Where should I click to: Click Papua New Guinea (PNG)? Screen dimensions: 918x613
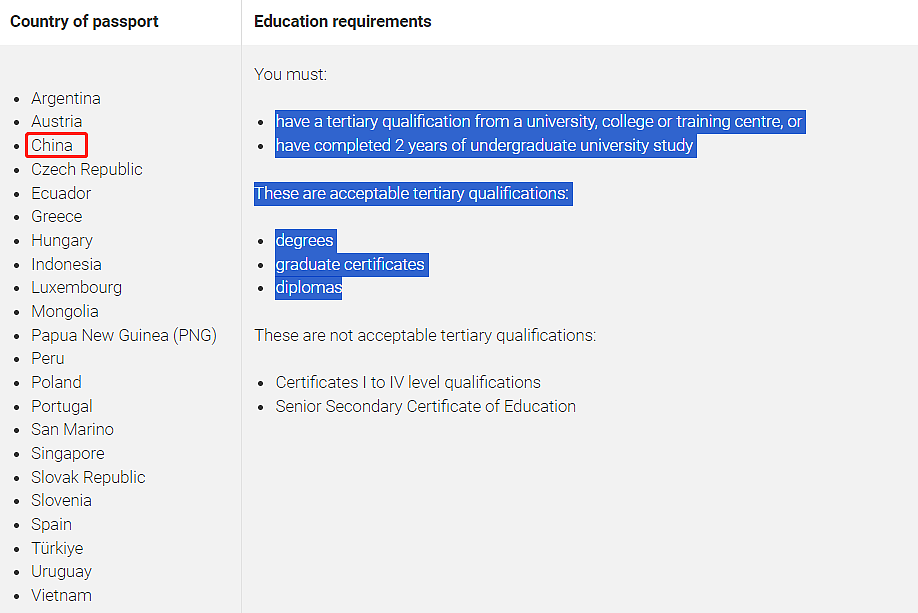[x=124, y=335]
